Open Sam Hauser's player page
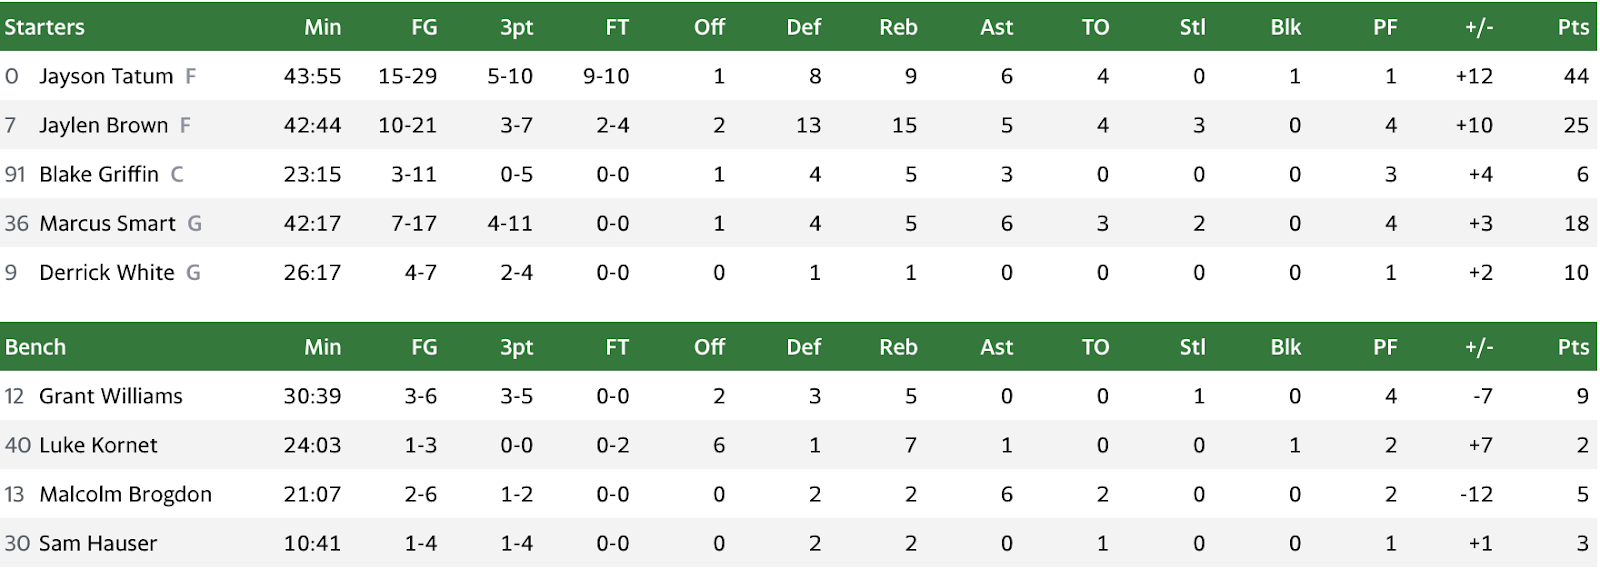 point(98,543)
